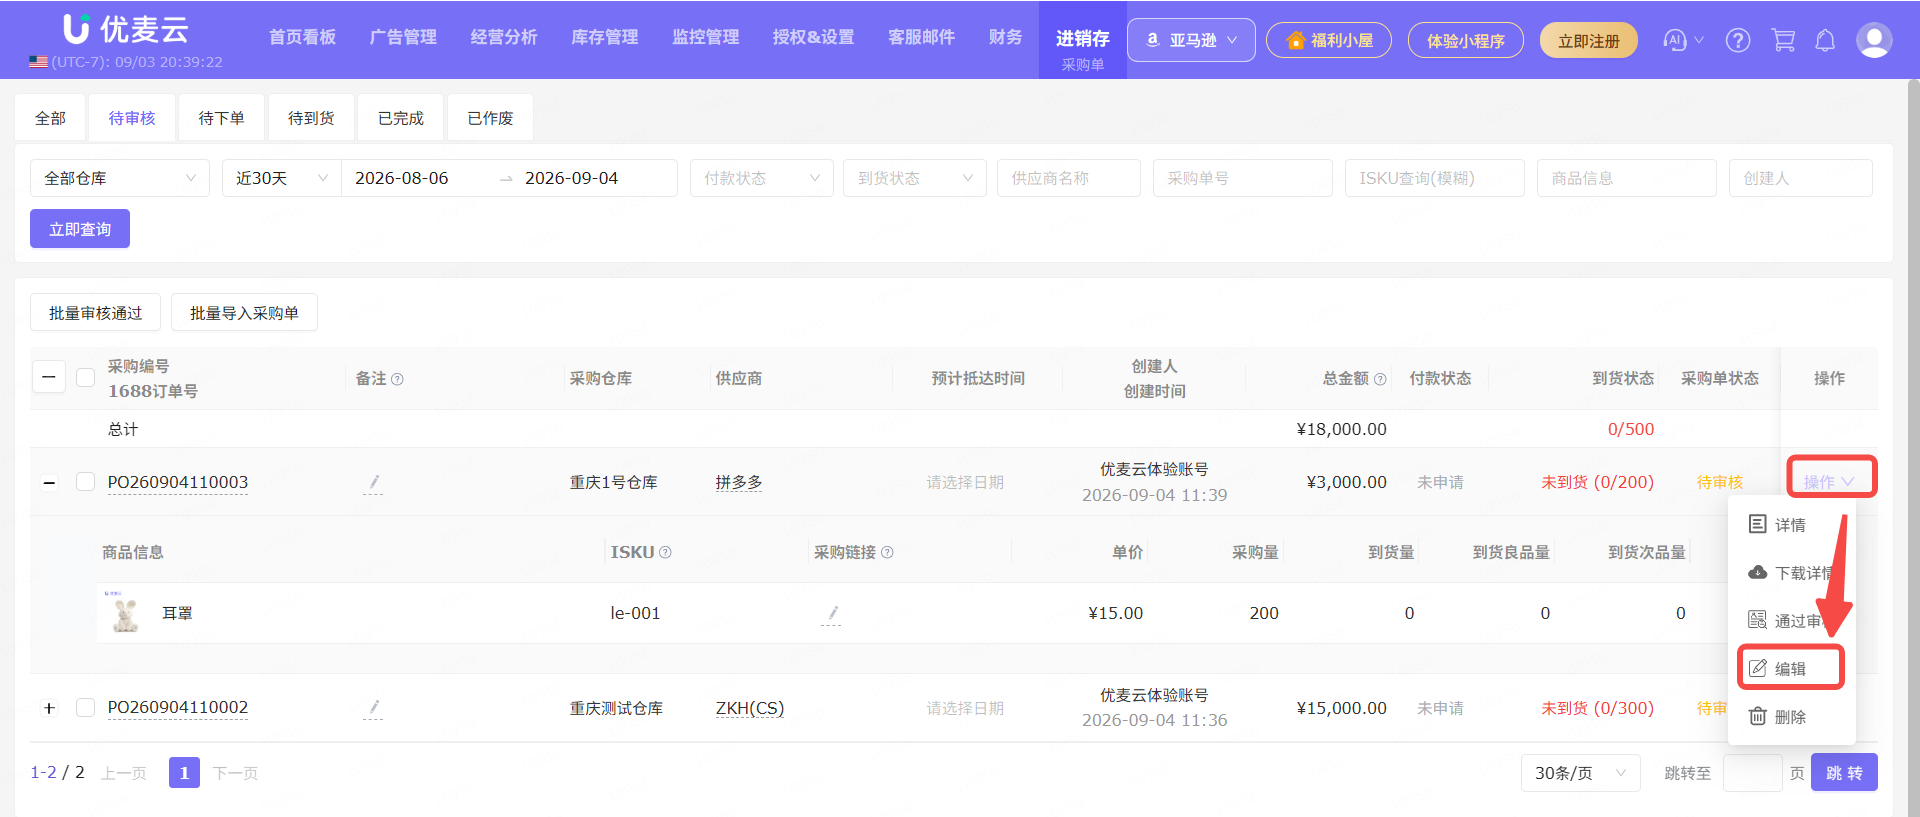Collapse the PO260904110003 row details
Screen dimensions: 1920x817
pyautogui.click(x=49, y=483)
